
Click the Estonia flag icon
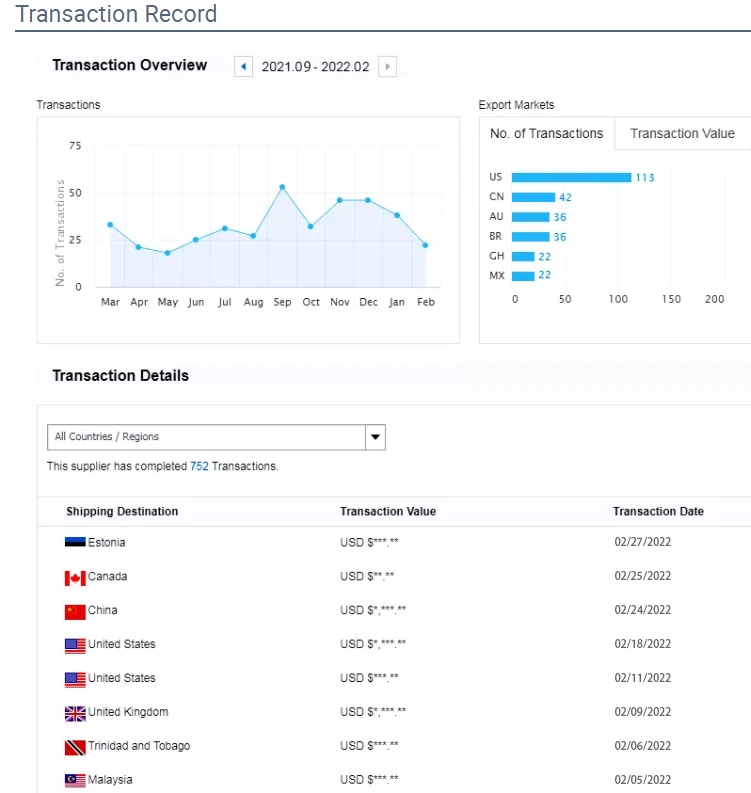75,543
